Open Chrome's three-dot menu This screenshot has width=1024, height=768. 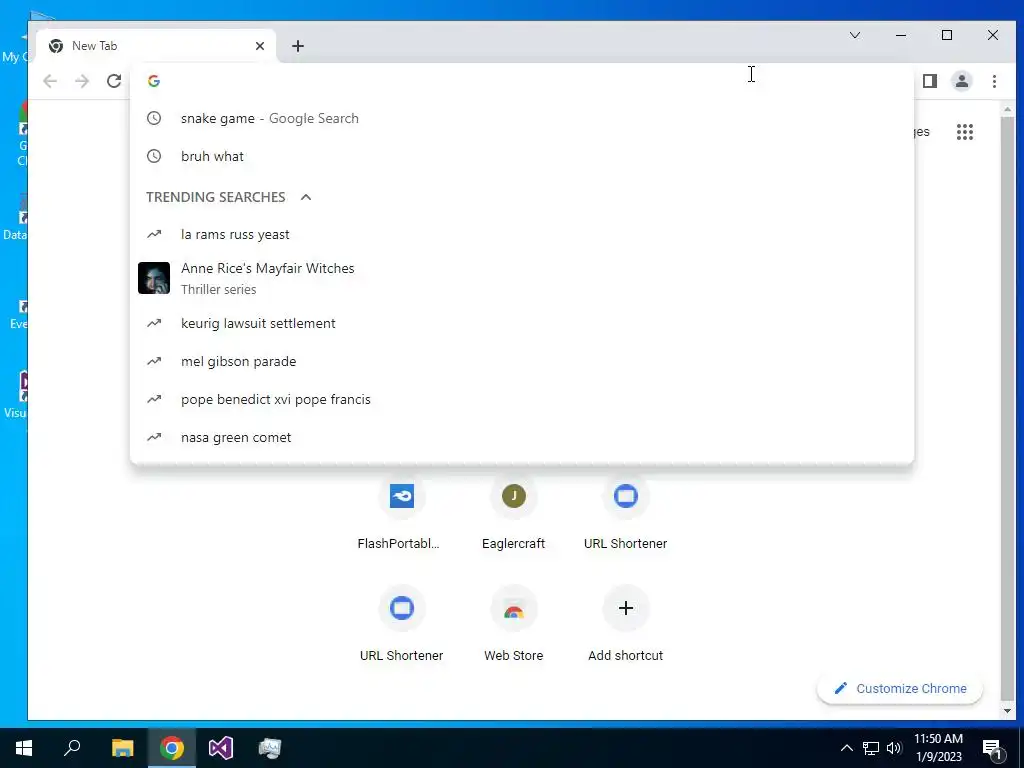pyautogui.click(x=994, y=81)
